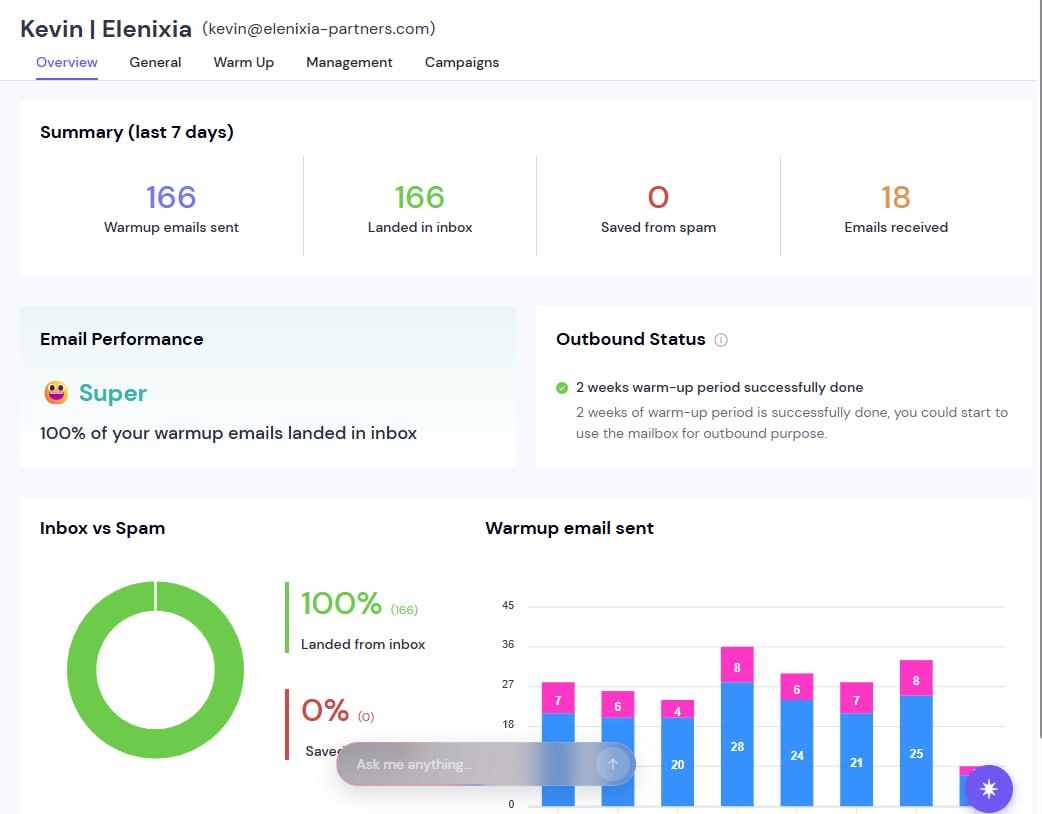Click the 'Outbound Status' heading
This screenshot has width=1042, height=814.
(631, 339)
